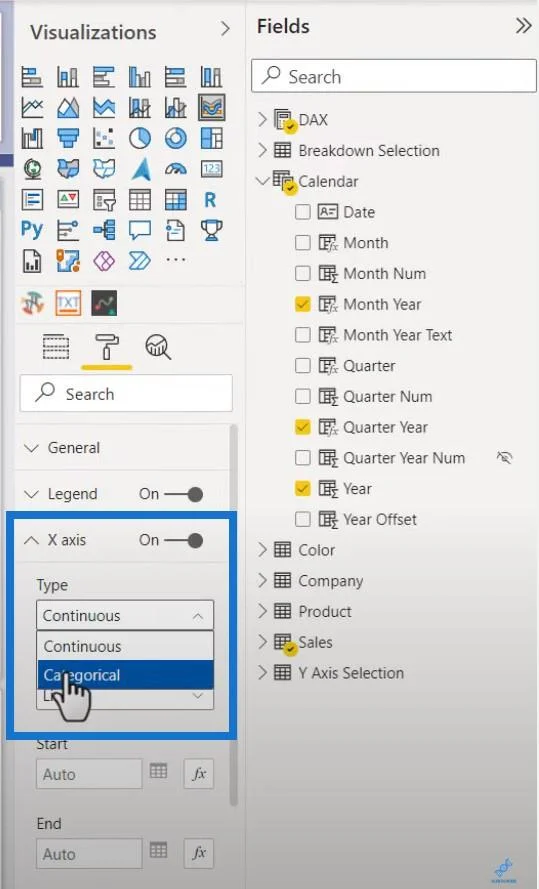This screenshot has height=889, width=539.
Task: Open the Analytics magnifier tab
Action: [158, 347]
